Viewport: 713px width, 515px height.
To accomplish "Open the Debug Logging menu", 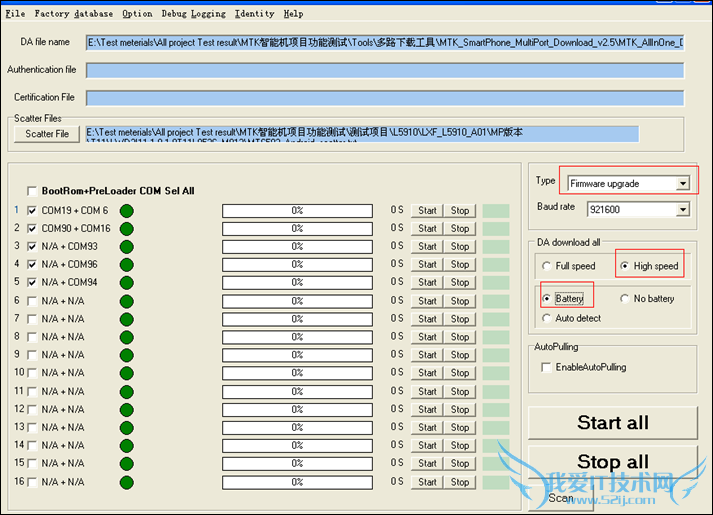I will [193, 14].
